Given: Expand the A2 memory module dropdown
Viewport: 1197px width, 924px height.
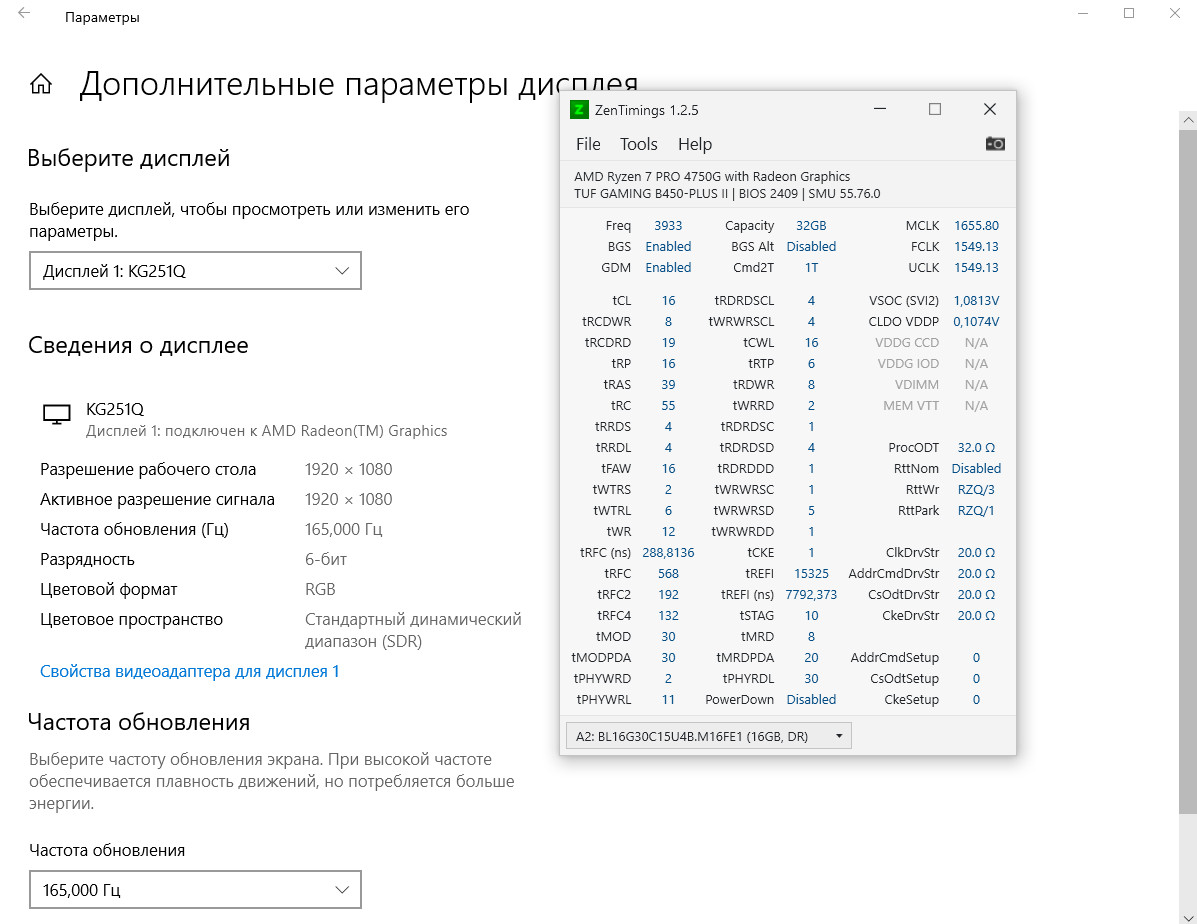Looking at the screenshot, I should (708, 736).
